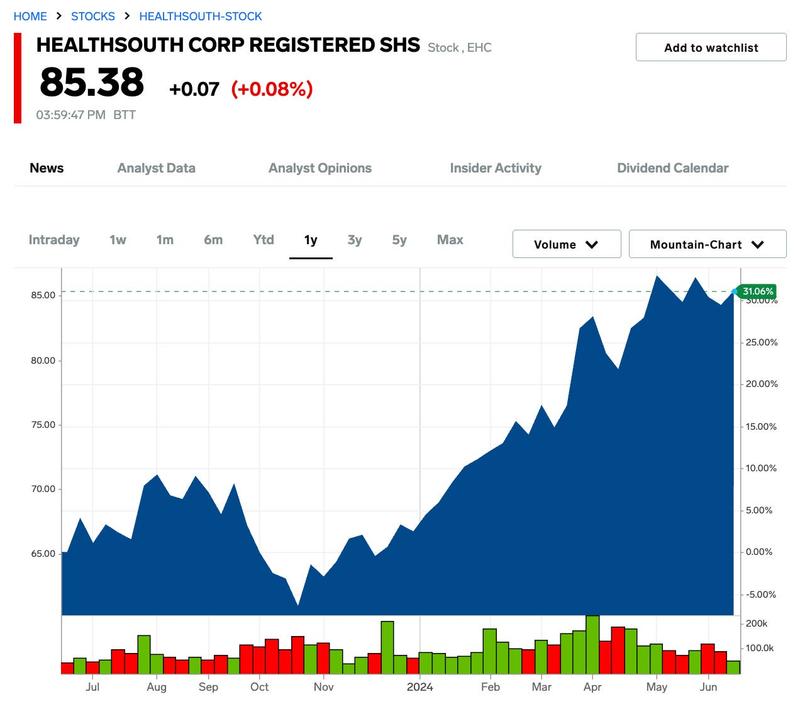This screenshot has width=800, height=706.
Task: Click the 200k volume axis label
Action: coord(756,623)
